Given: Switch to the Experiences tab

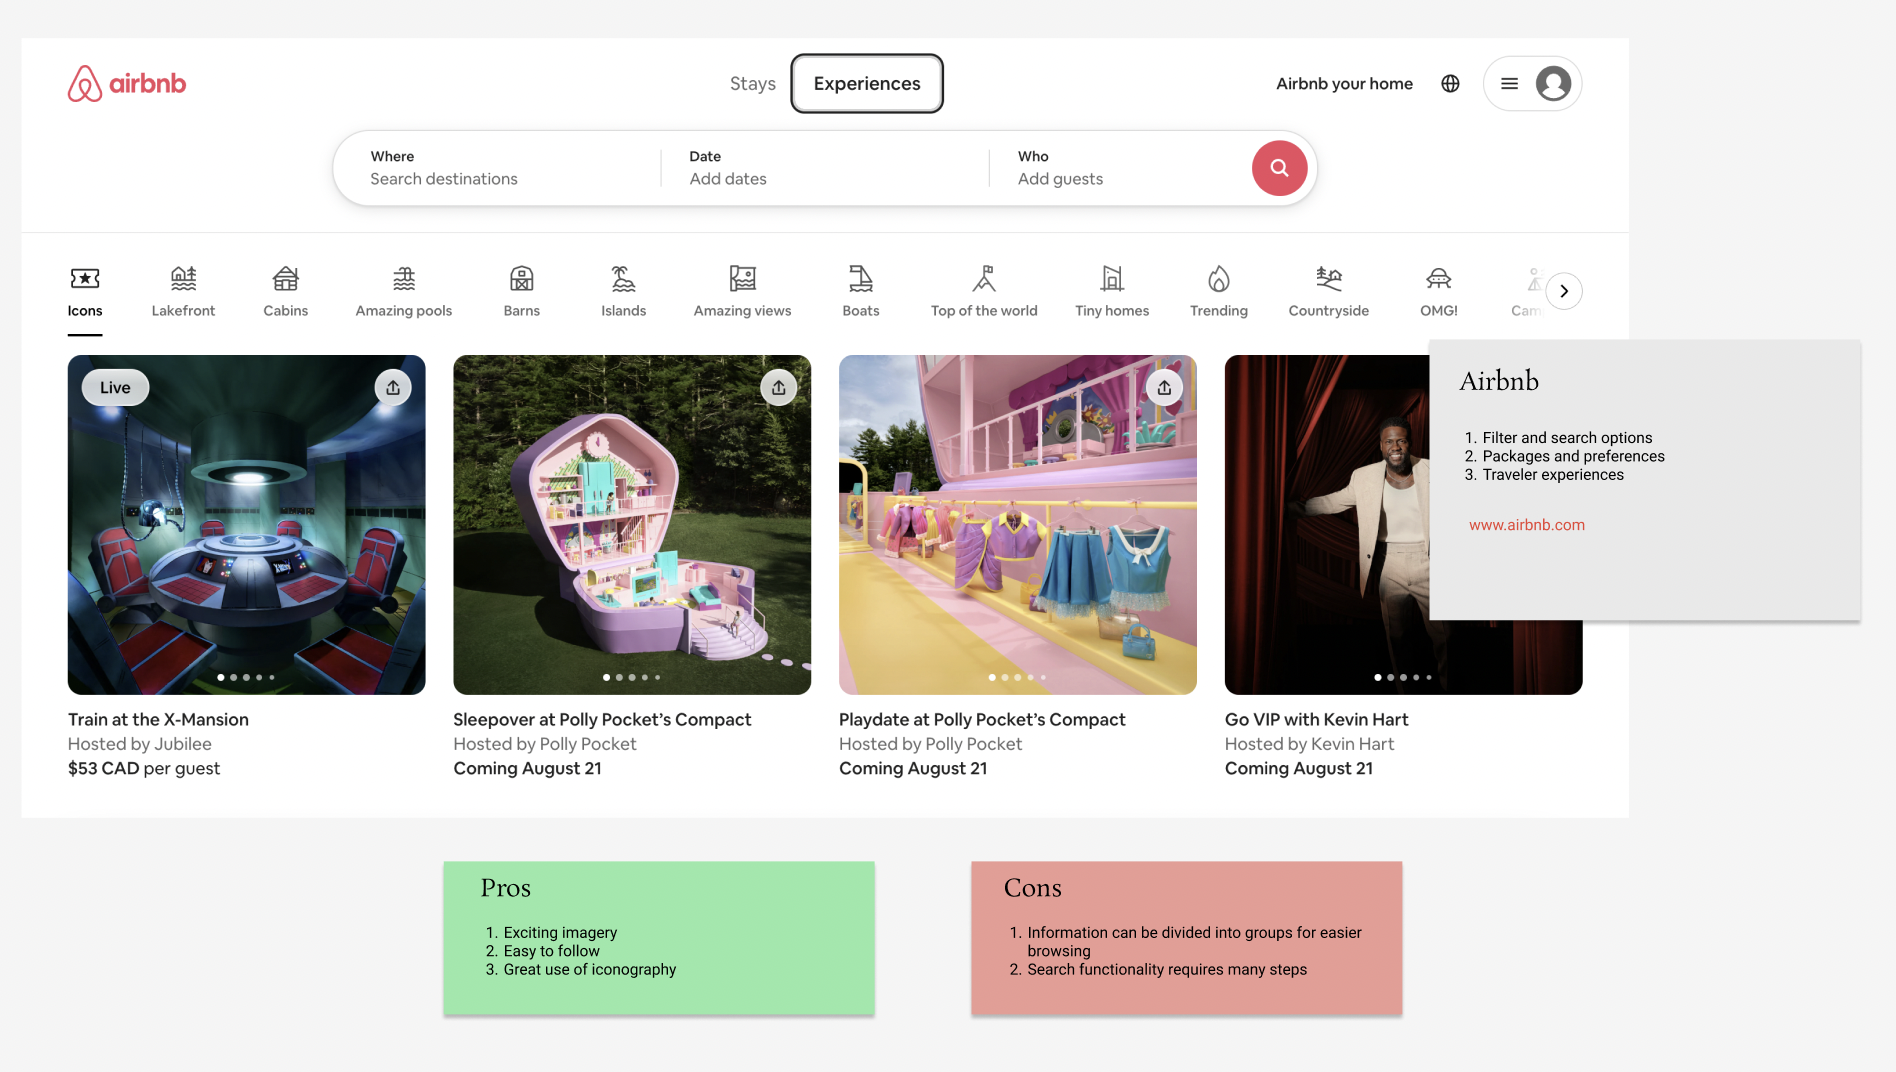Looking at the screenshot, I should pos(867,84).
